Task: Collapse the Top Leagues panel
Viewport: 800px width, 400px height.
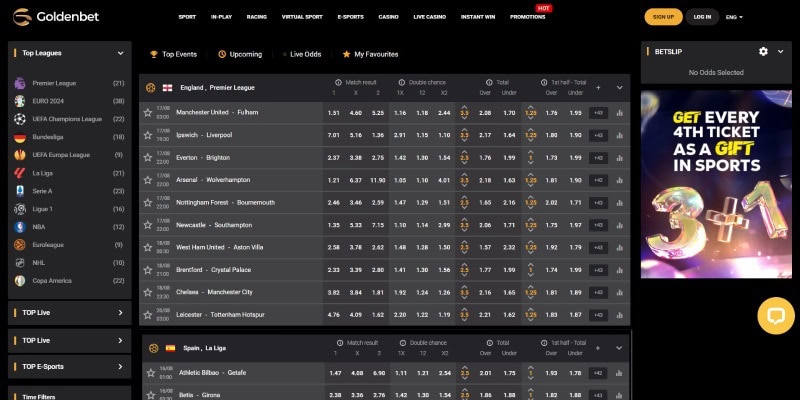Action: click(x=120, y=53)
